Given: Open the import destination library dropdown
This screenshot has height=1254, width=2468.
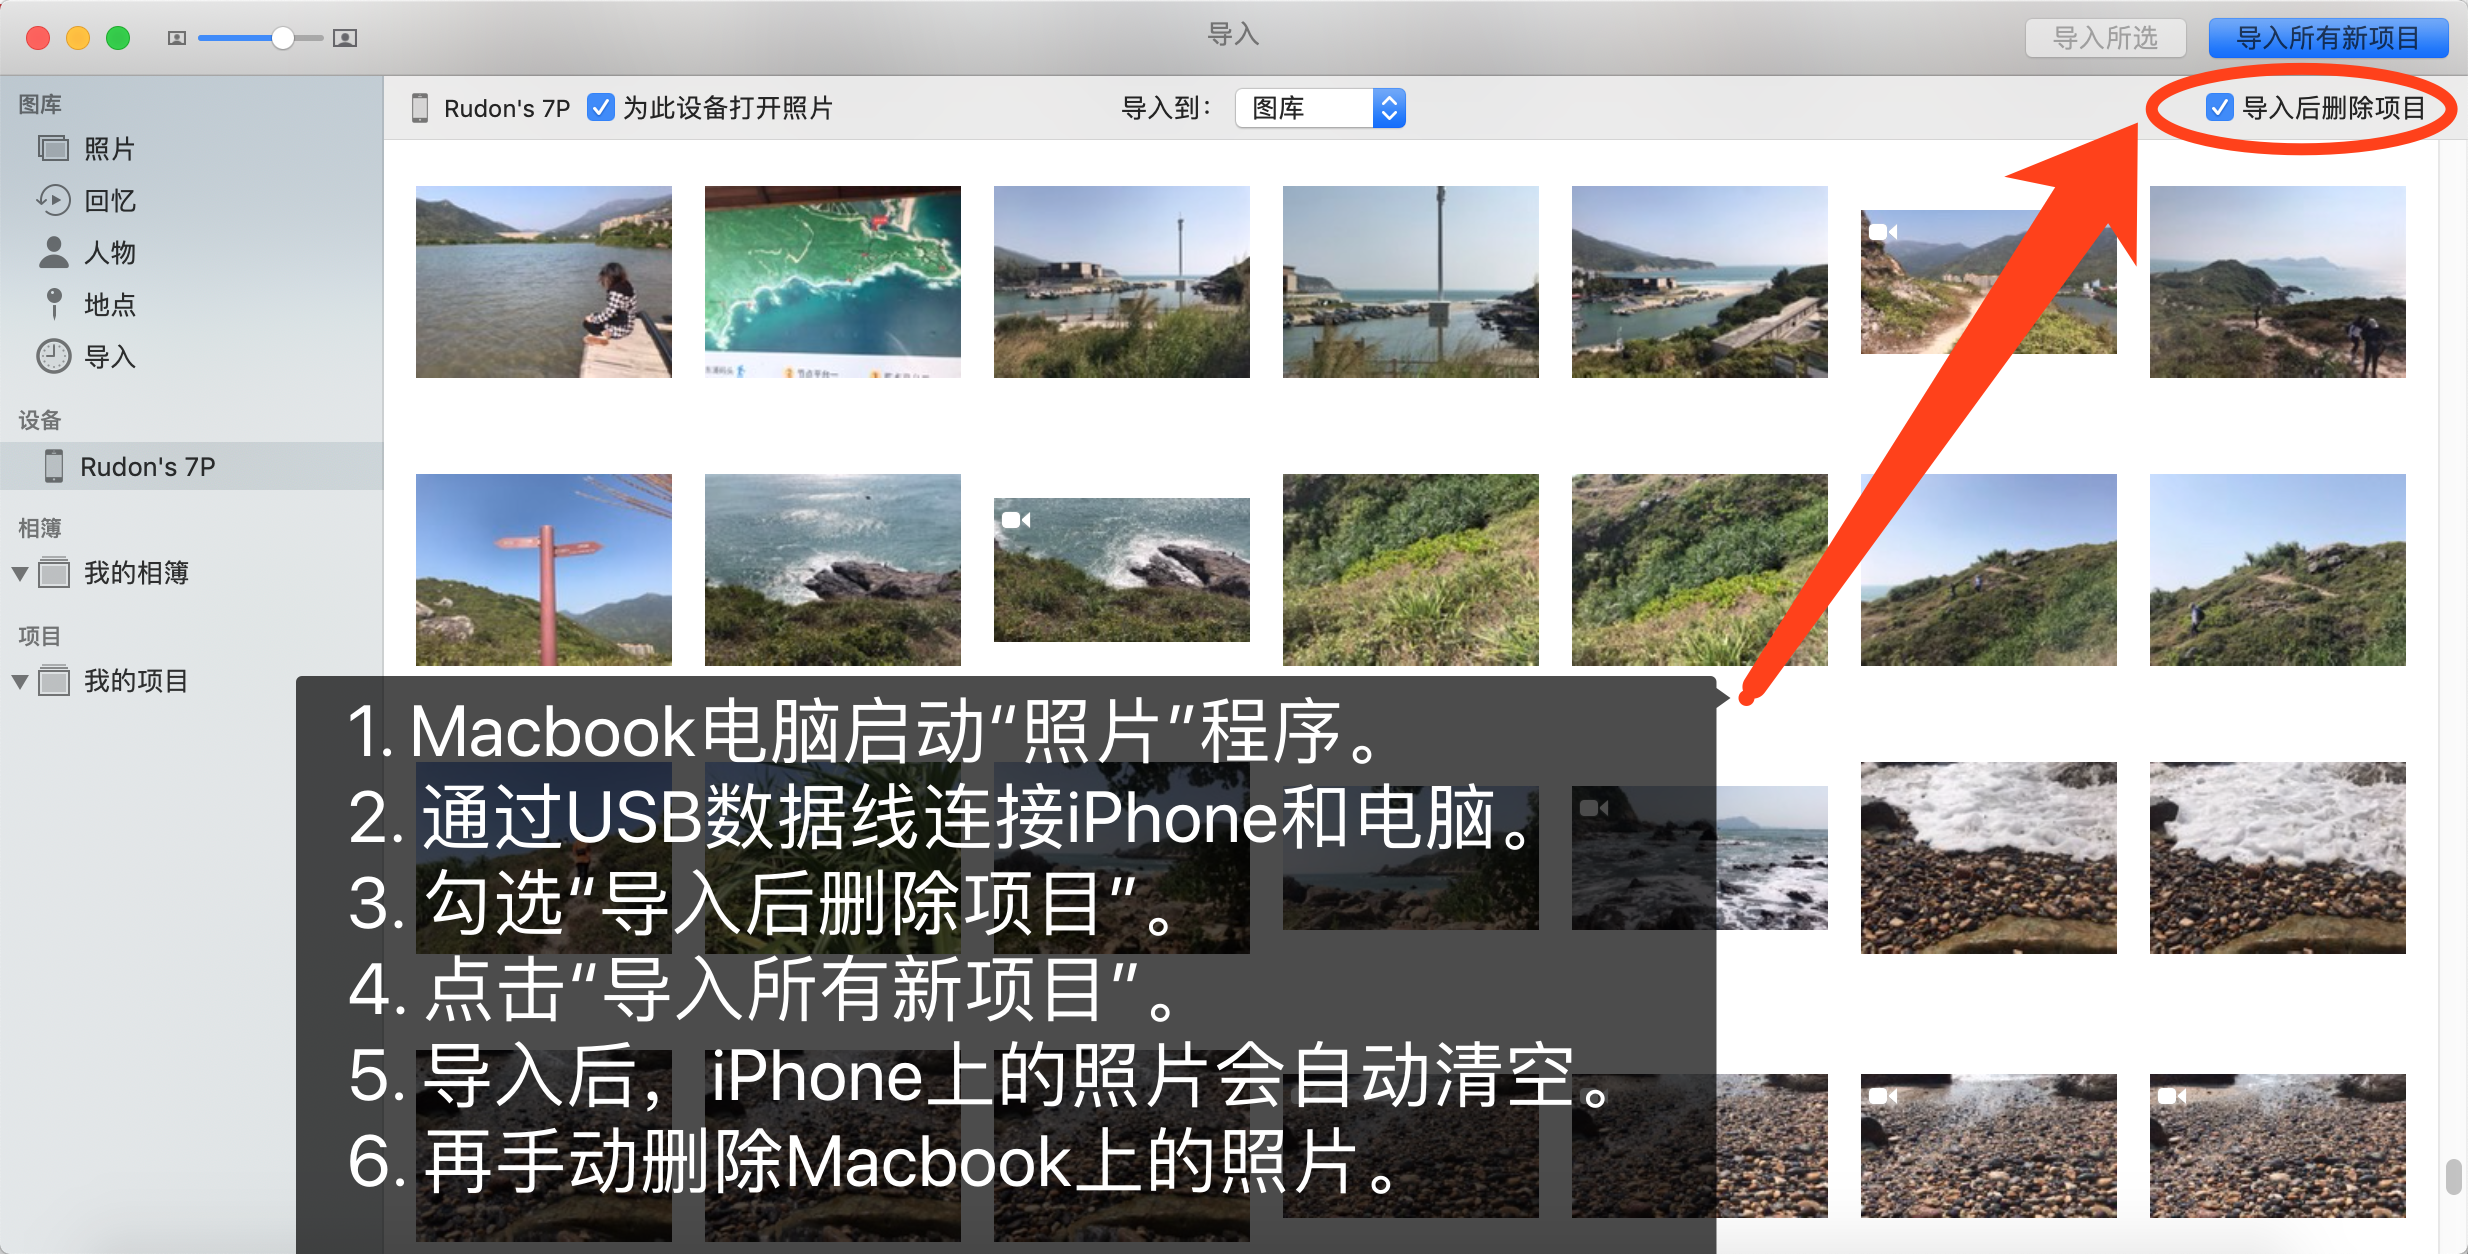Looking at the screenshot, I should coord(1320,108).
